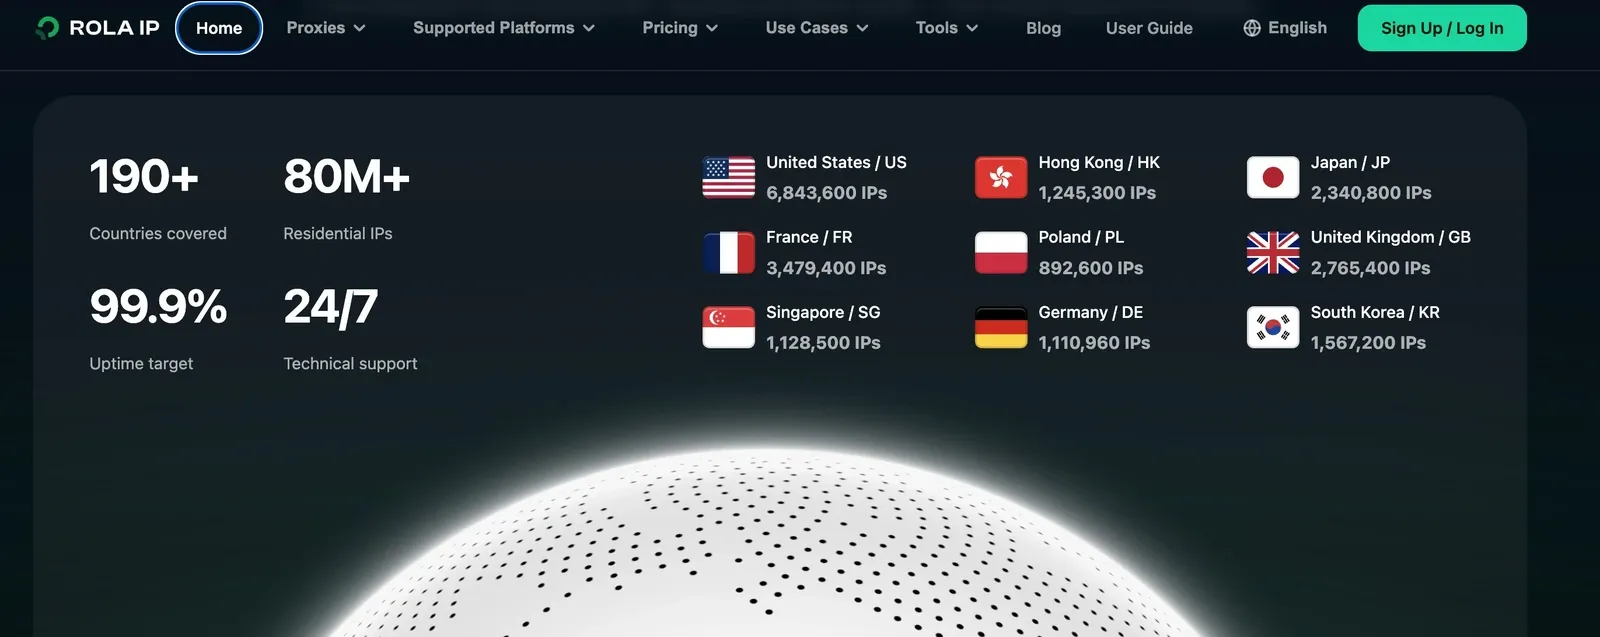Screen dimensions: 1600x637
Task: Click the United States flag icon
Action: (x=729, y=178)
